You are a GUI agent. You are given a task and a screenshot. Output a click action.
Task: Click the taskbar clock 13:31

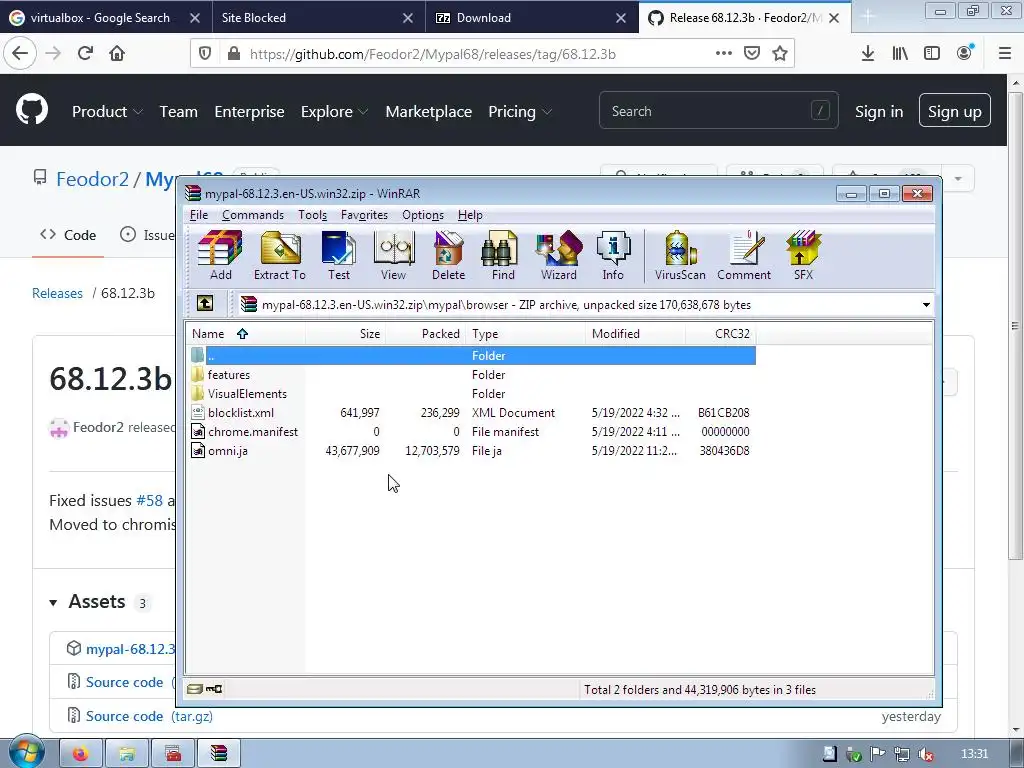tap(974, 754)
